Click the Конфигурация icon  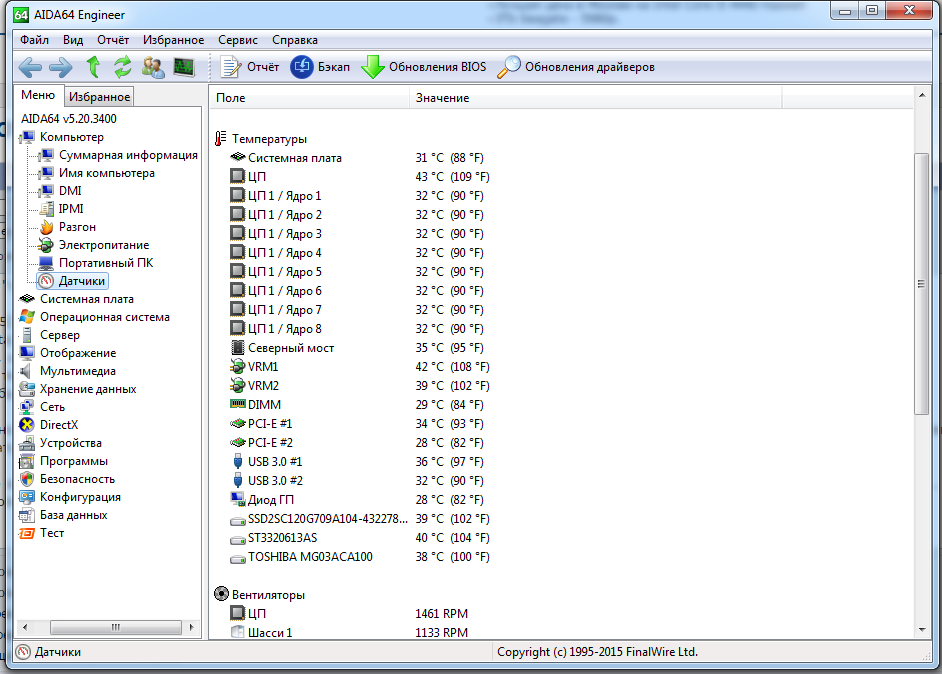pos(27,497)
